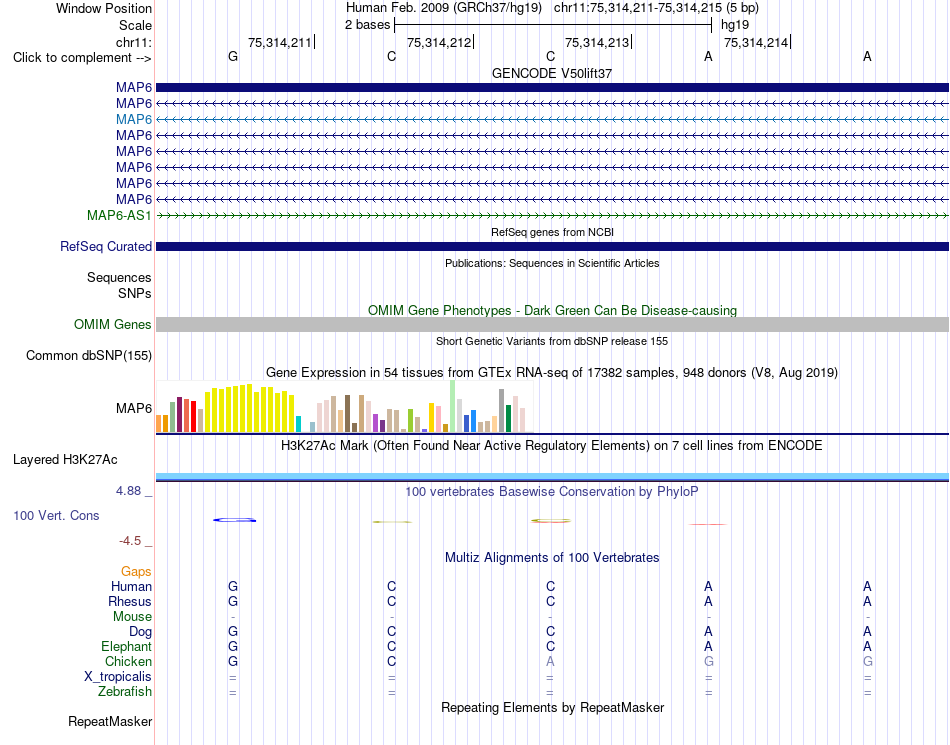Click the 'Chicken' species label
Viewport: 950px width, 745px height.
128,661
